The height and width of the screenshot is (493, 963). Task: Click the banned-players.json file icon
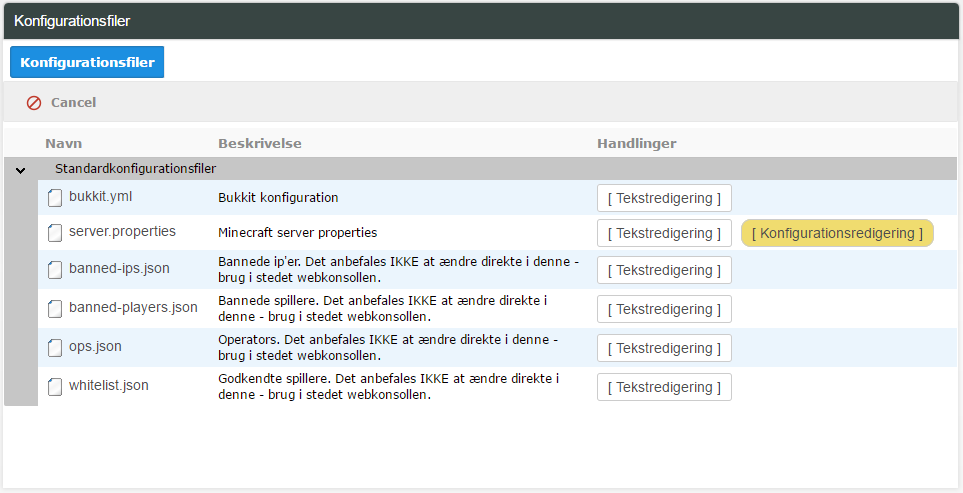(x=55, y=309)
